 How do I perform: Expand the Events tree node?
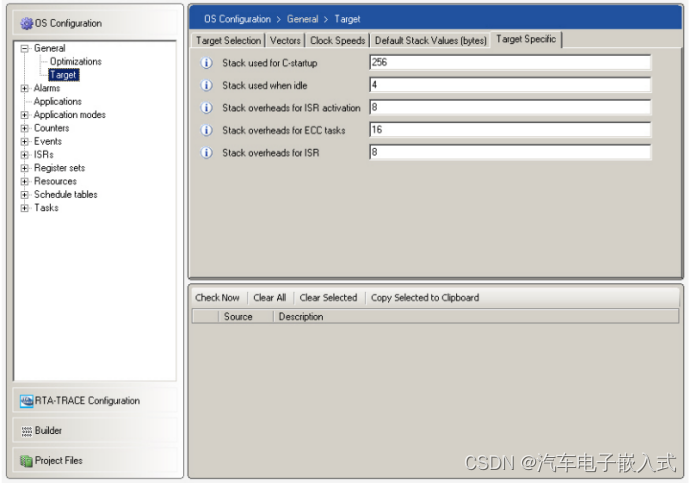coord(25,142)
